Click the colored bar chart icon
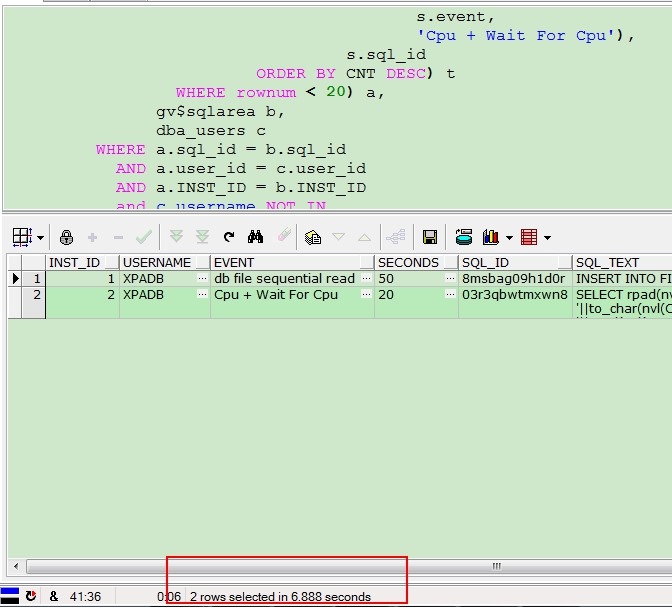 [x=491, y=237]
